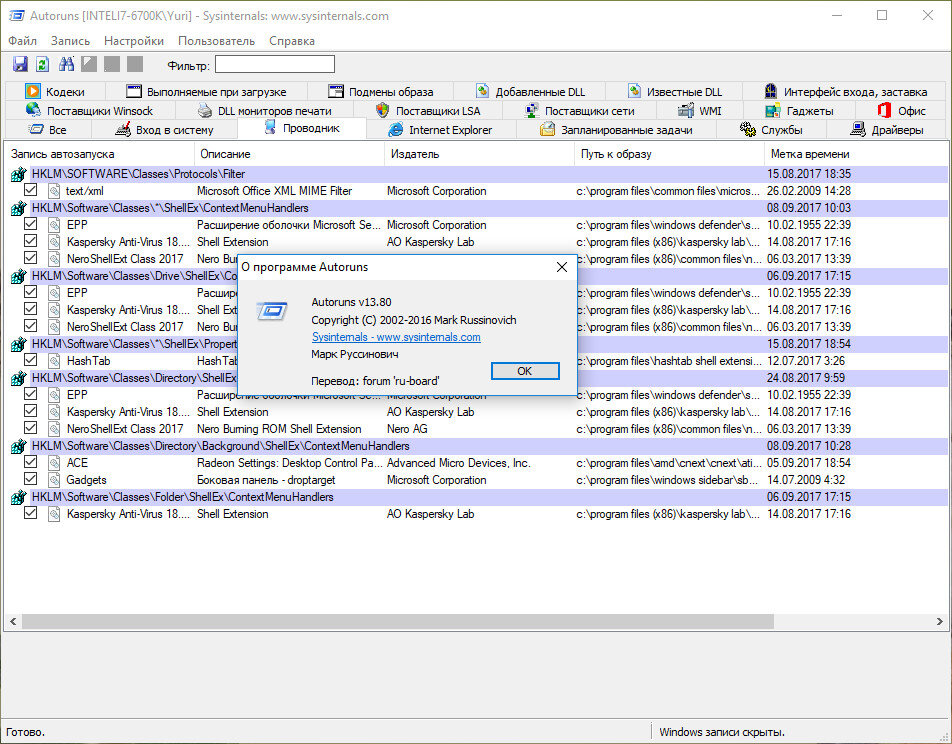
Task: Sort by Метка времени column
Action: click(856, 154)
